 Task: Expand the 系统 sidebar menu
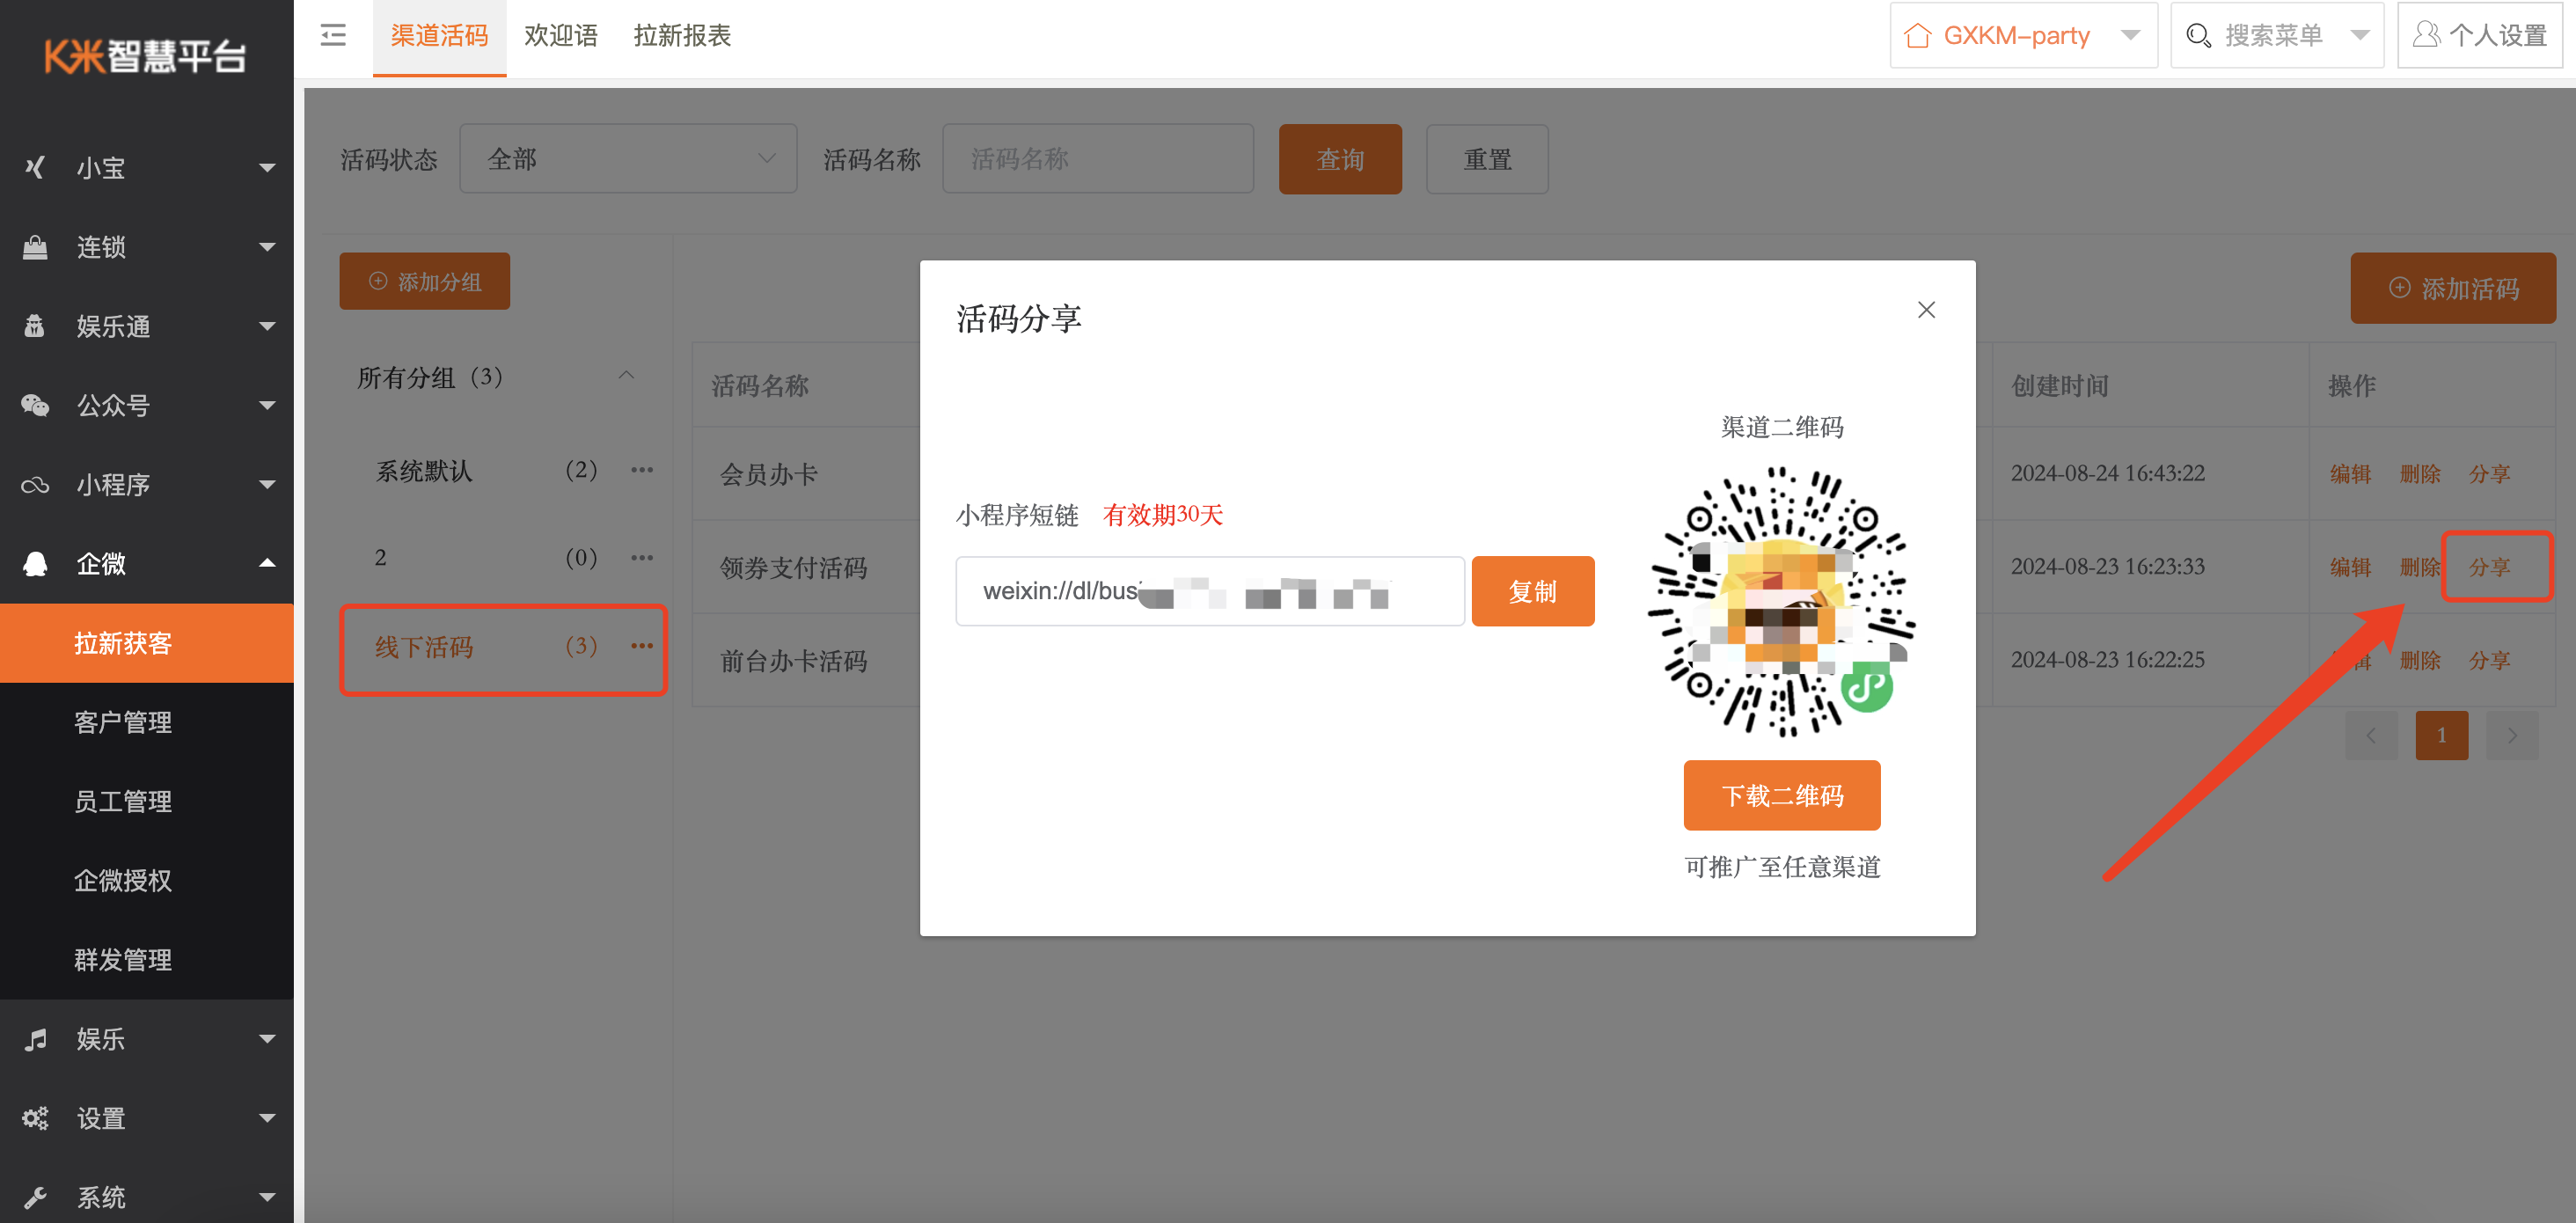click(x=267, y=1197)
